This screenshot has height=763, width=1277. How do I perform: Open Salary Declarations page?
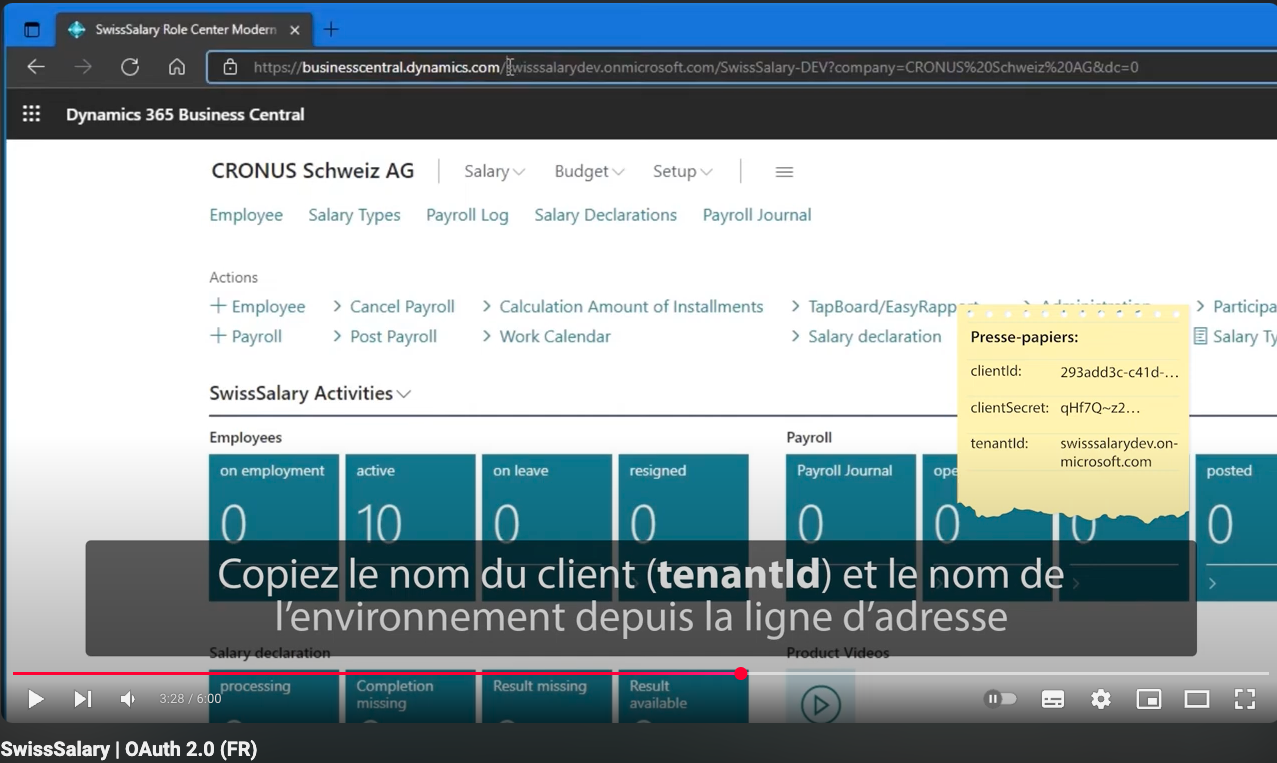coord(605,215)
